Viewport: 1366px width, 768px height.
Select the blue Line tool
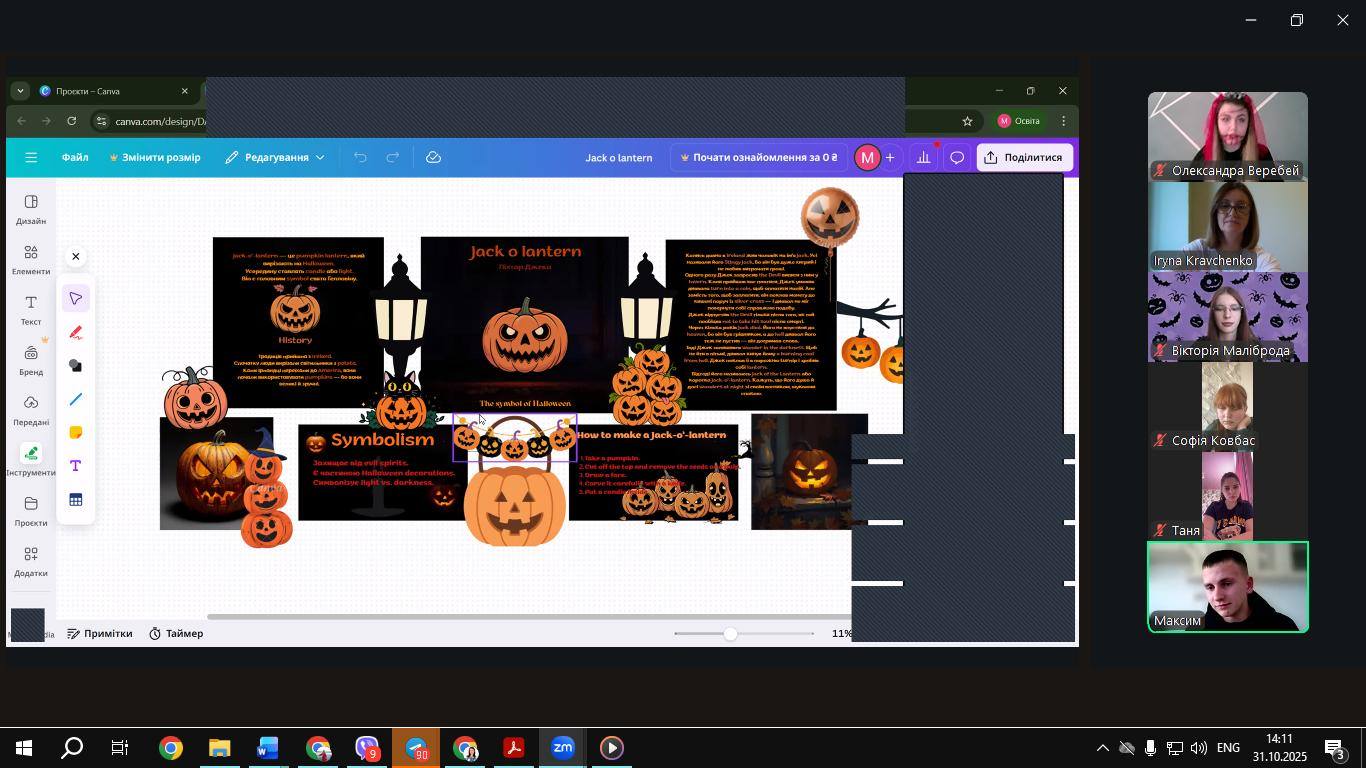point(75,400)
